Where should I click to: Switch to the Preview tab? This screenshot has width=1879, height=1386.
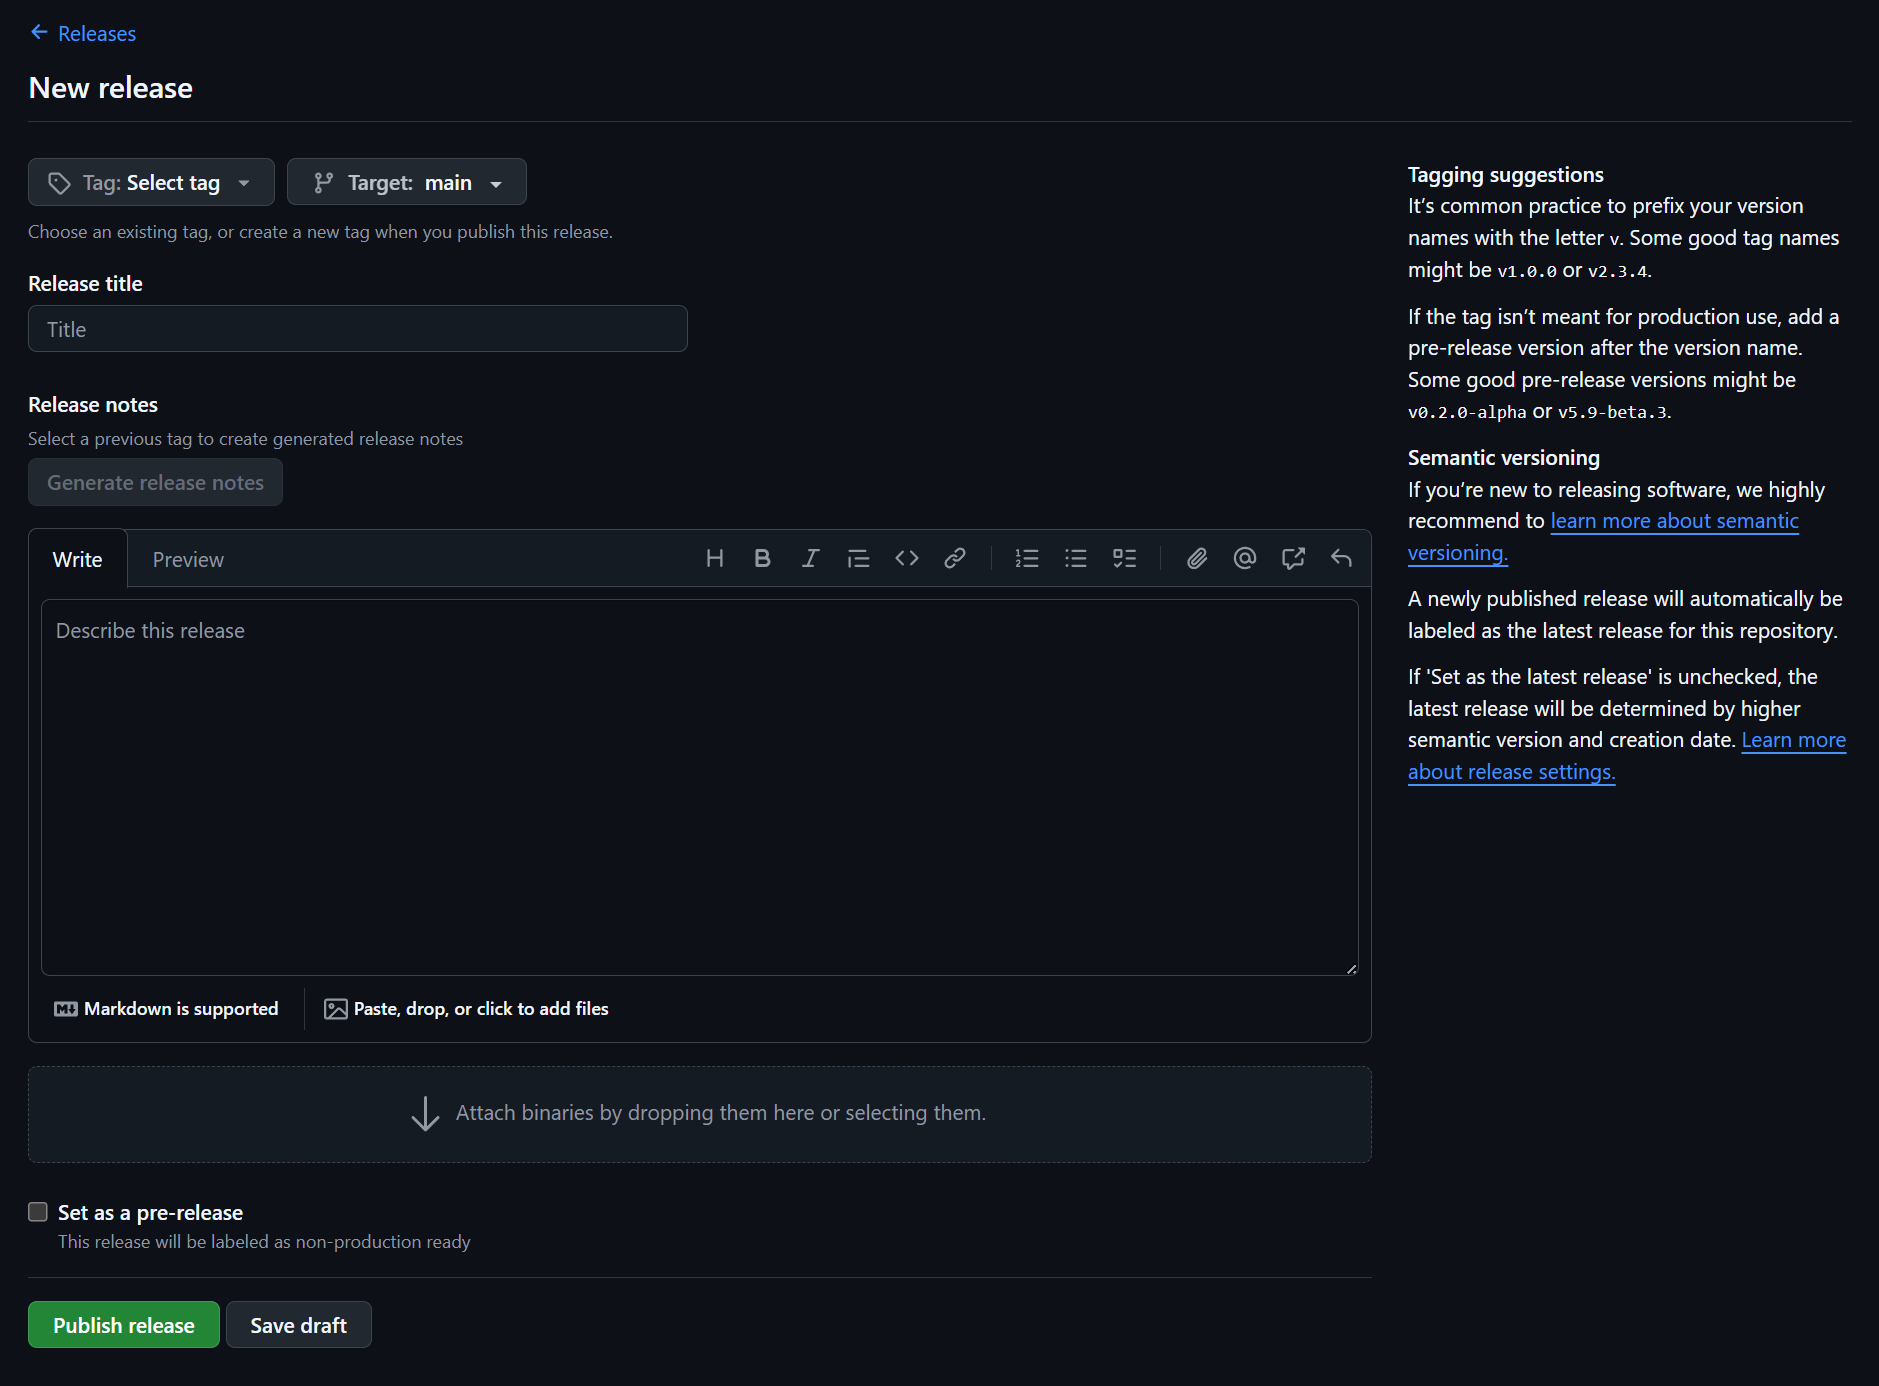click(x=188, y=560)
